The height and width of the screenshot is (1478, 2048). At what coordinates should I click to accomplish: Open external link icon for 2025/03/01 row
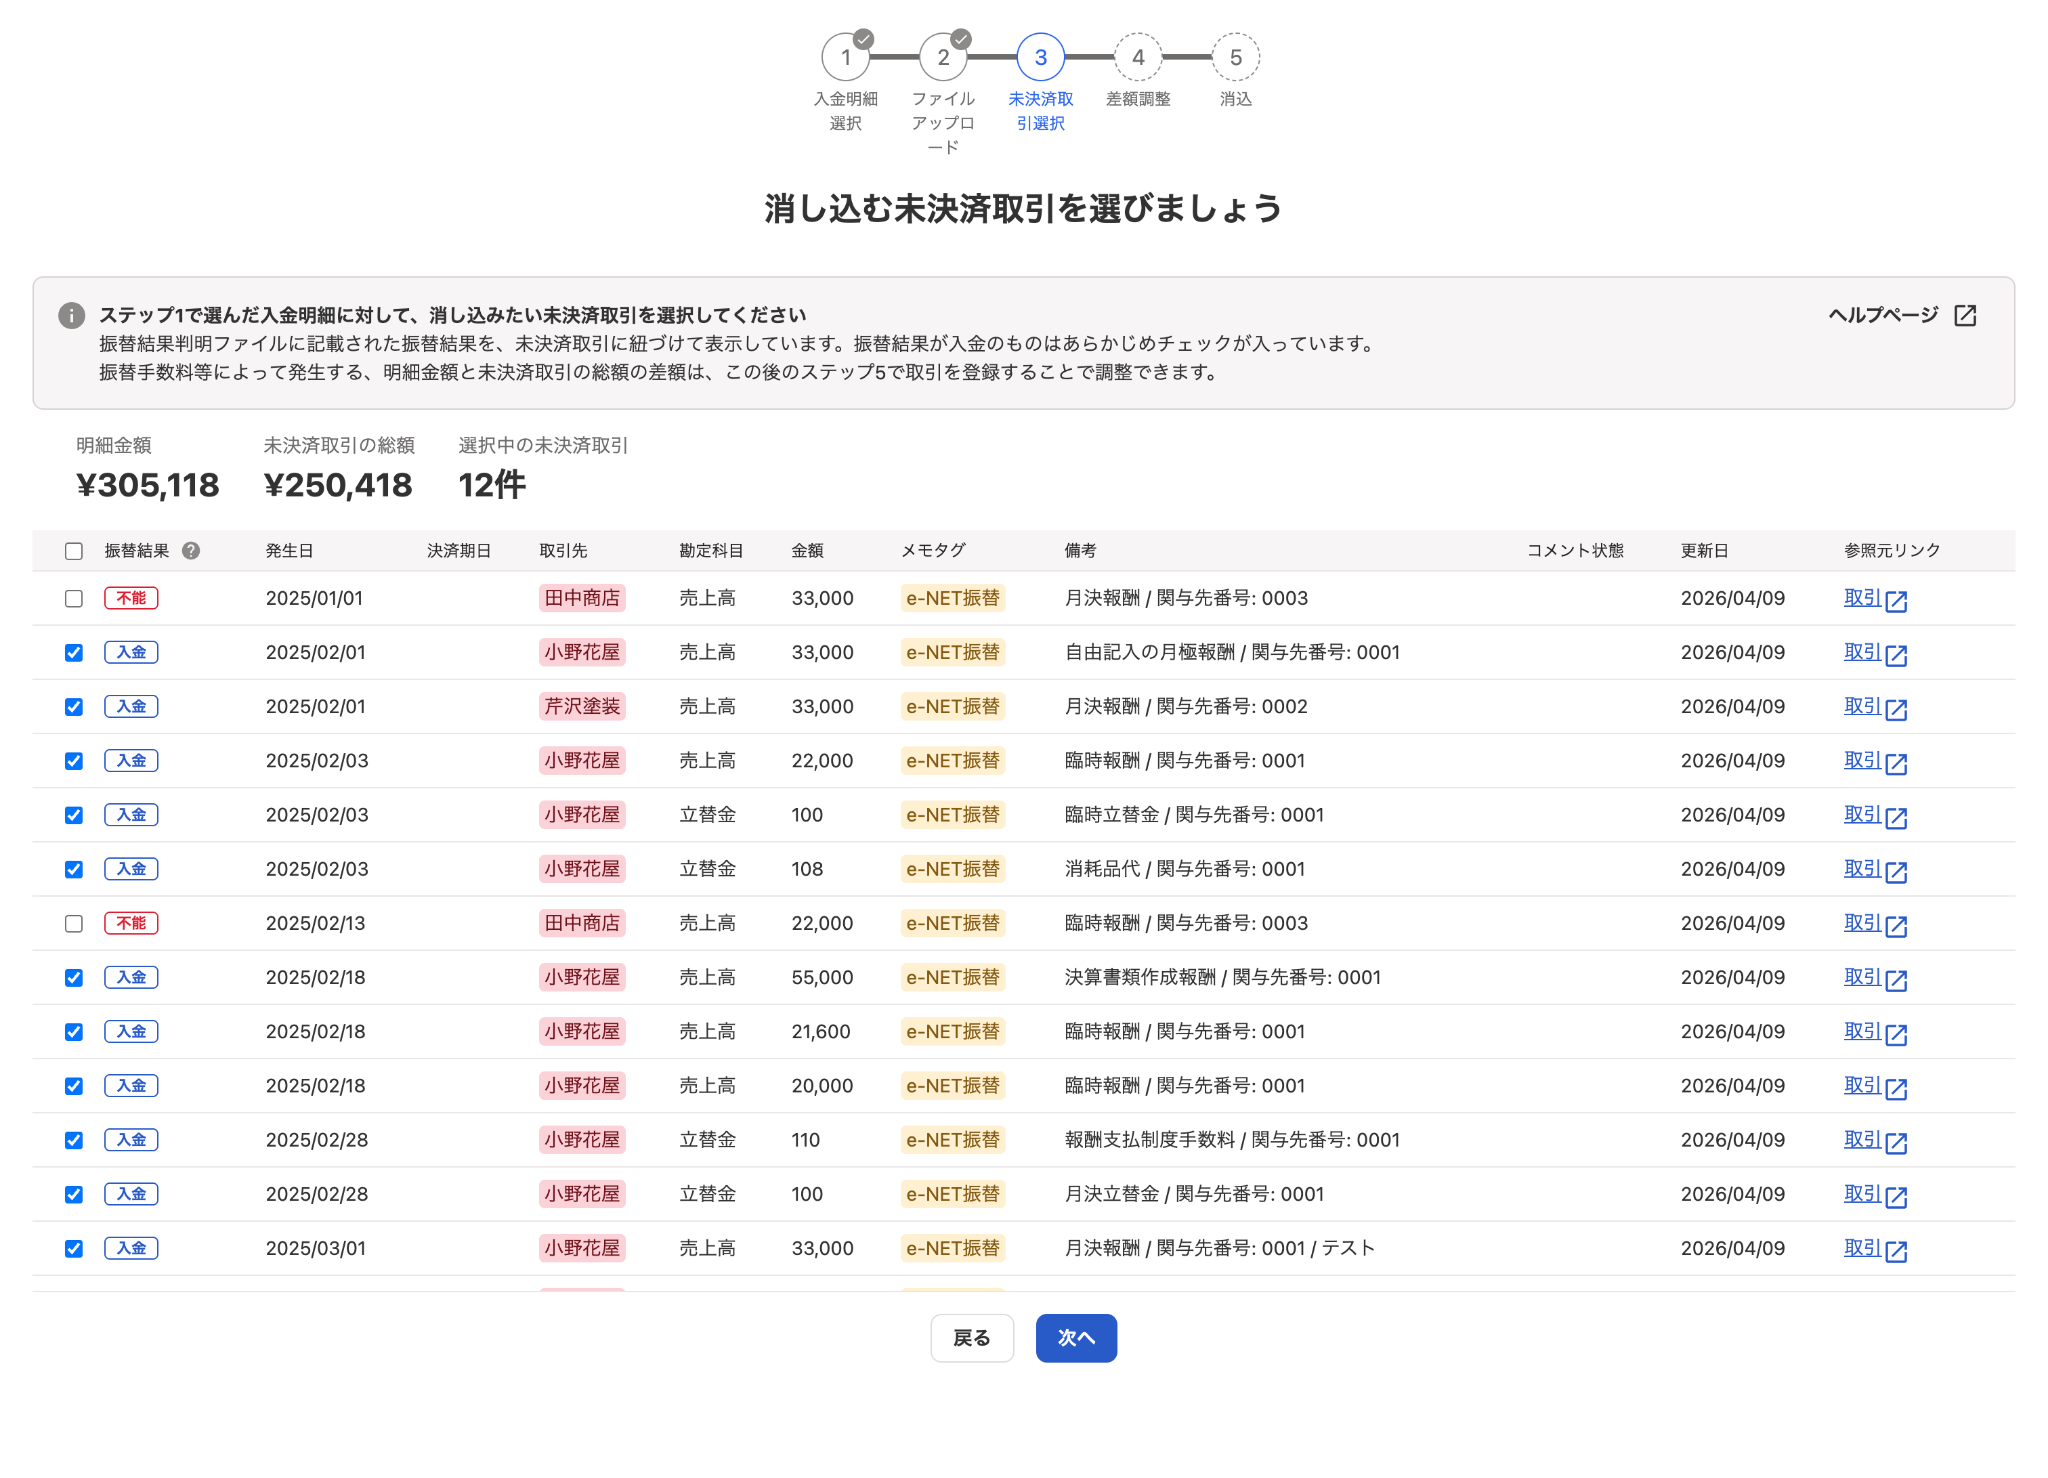point(1896,1251)
